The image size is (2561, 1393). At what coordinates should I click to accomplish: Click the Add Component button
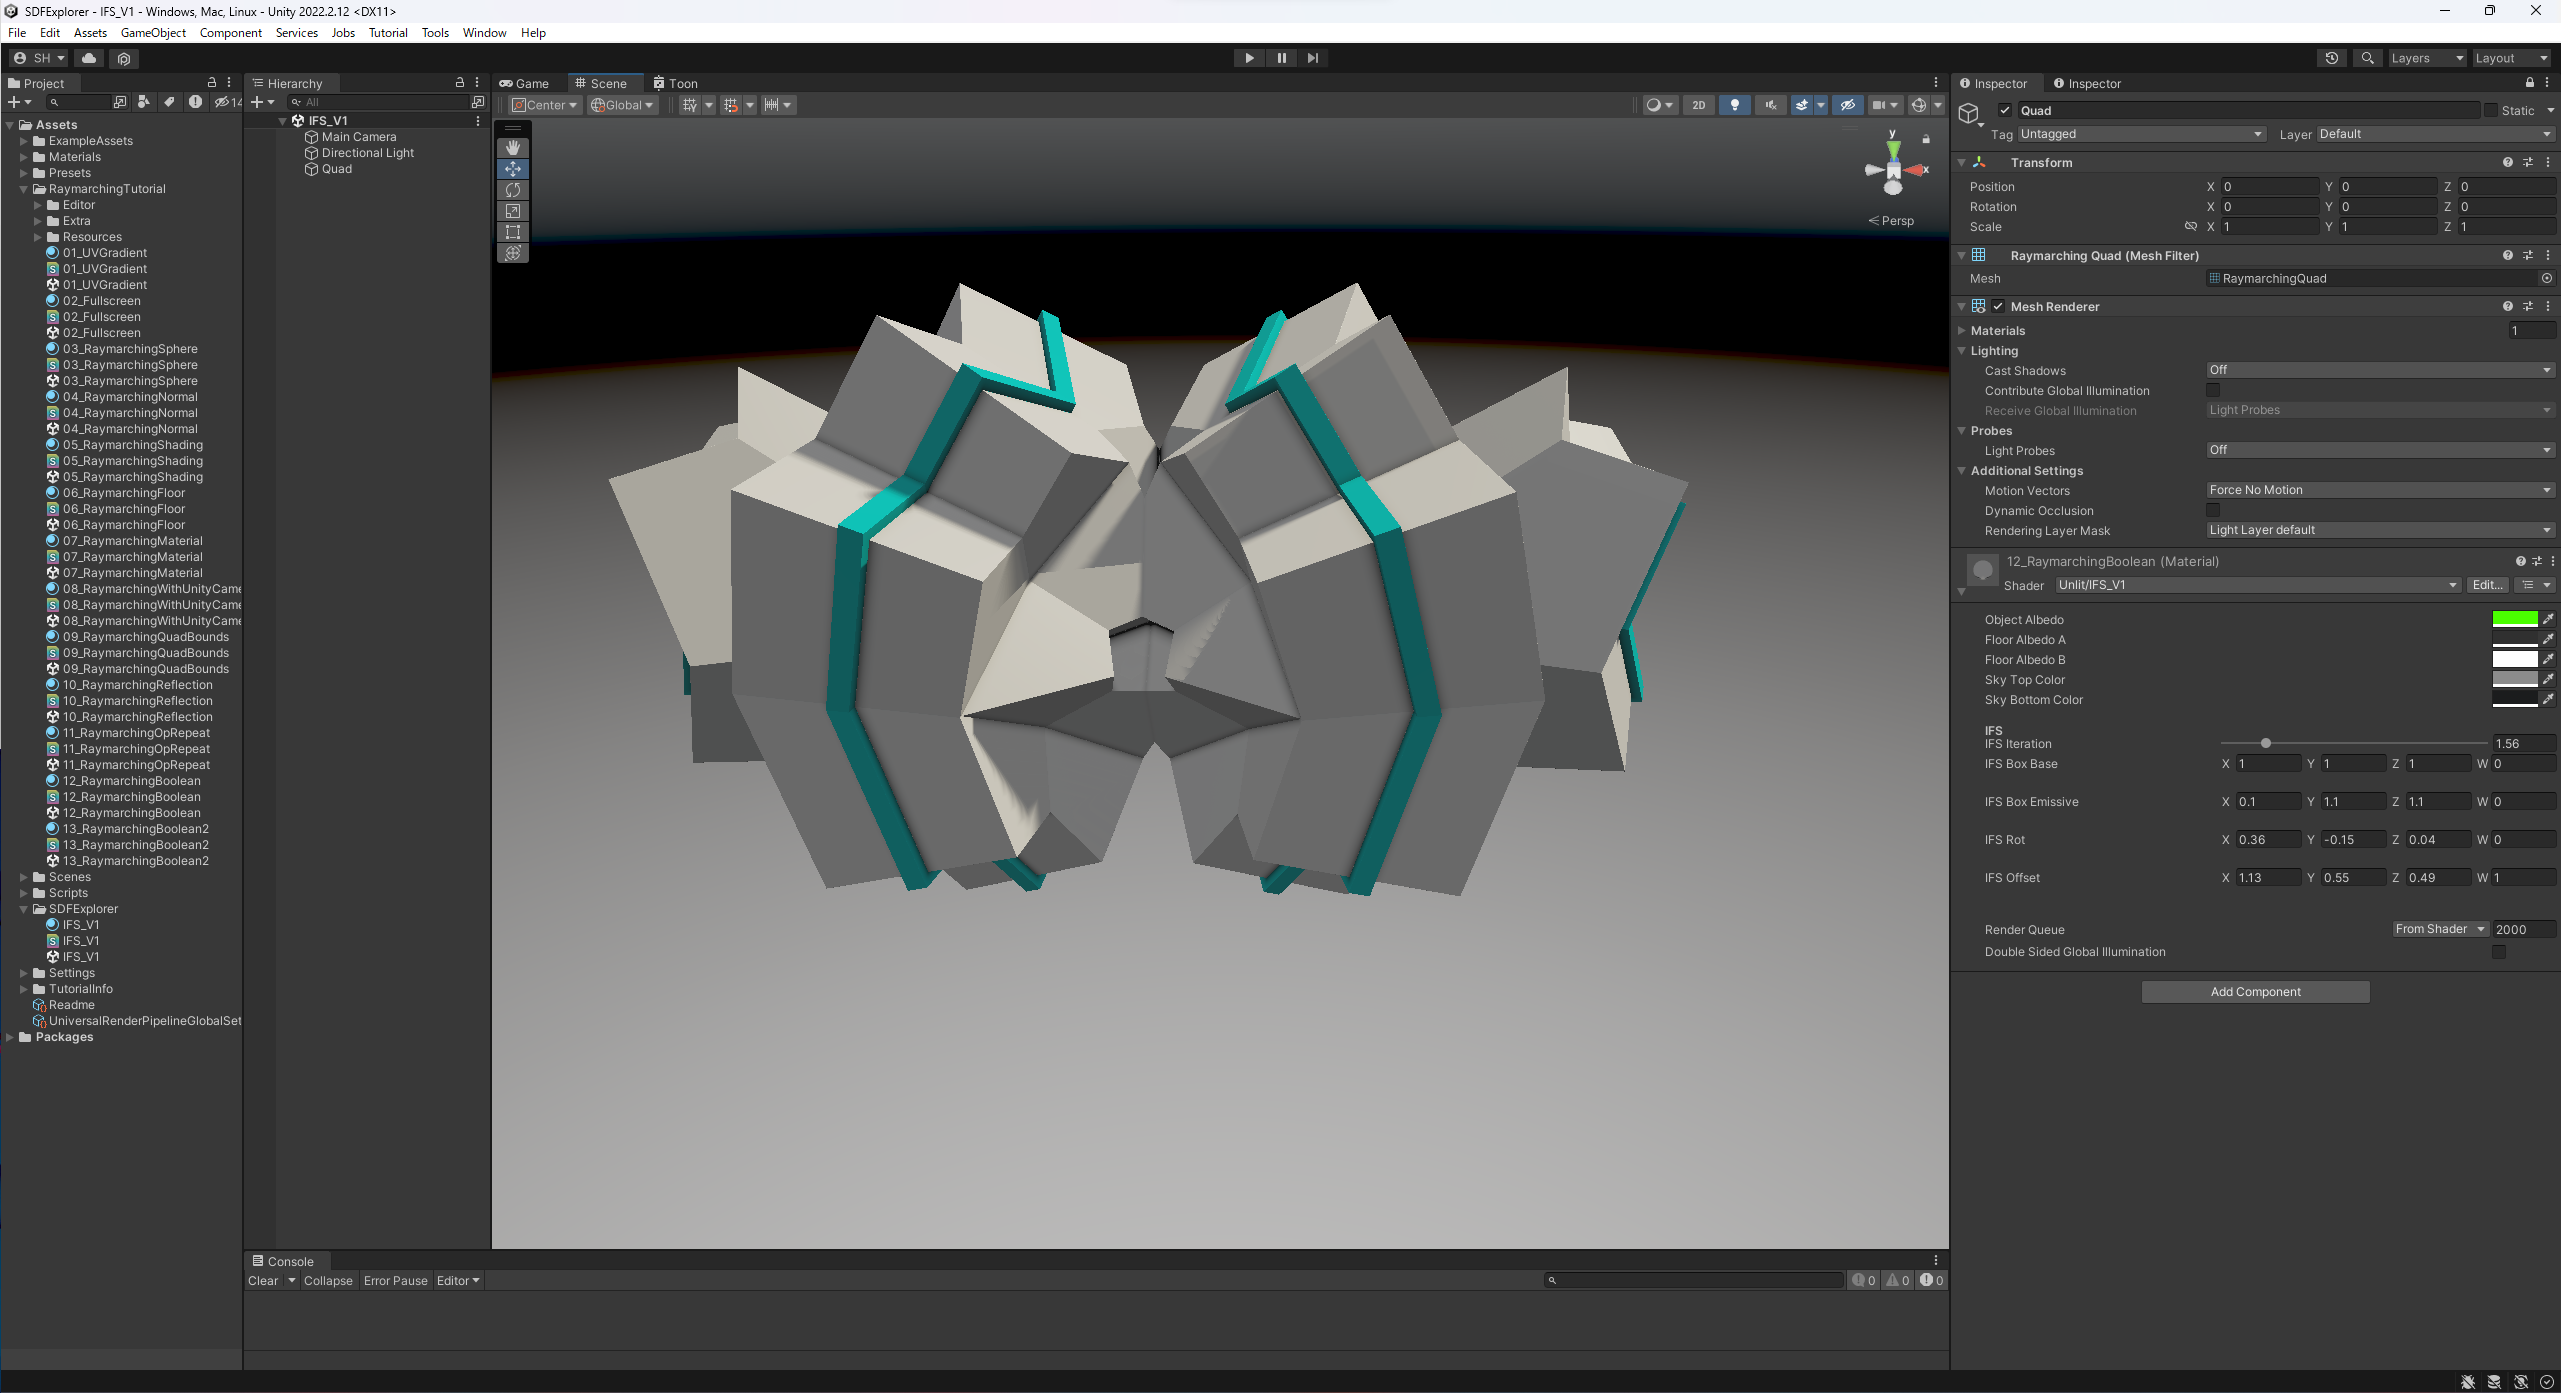pos(2255,992)
